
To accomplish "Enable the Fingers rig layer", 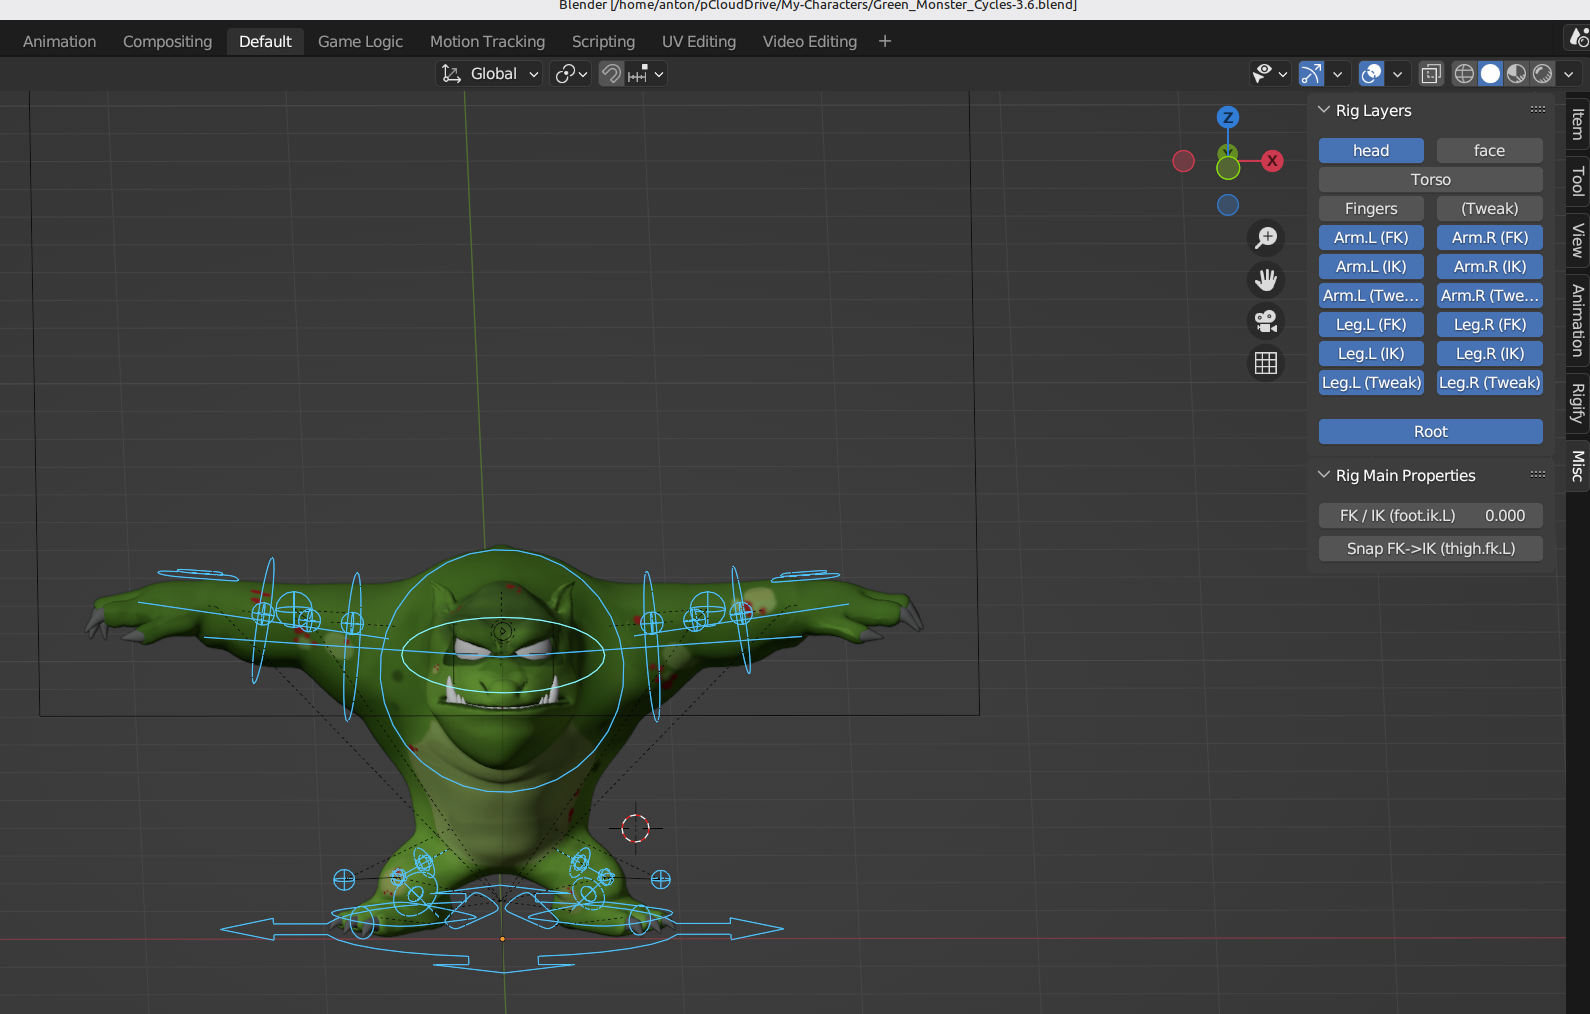I will (1371, 209).
